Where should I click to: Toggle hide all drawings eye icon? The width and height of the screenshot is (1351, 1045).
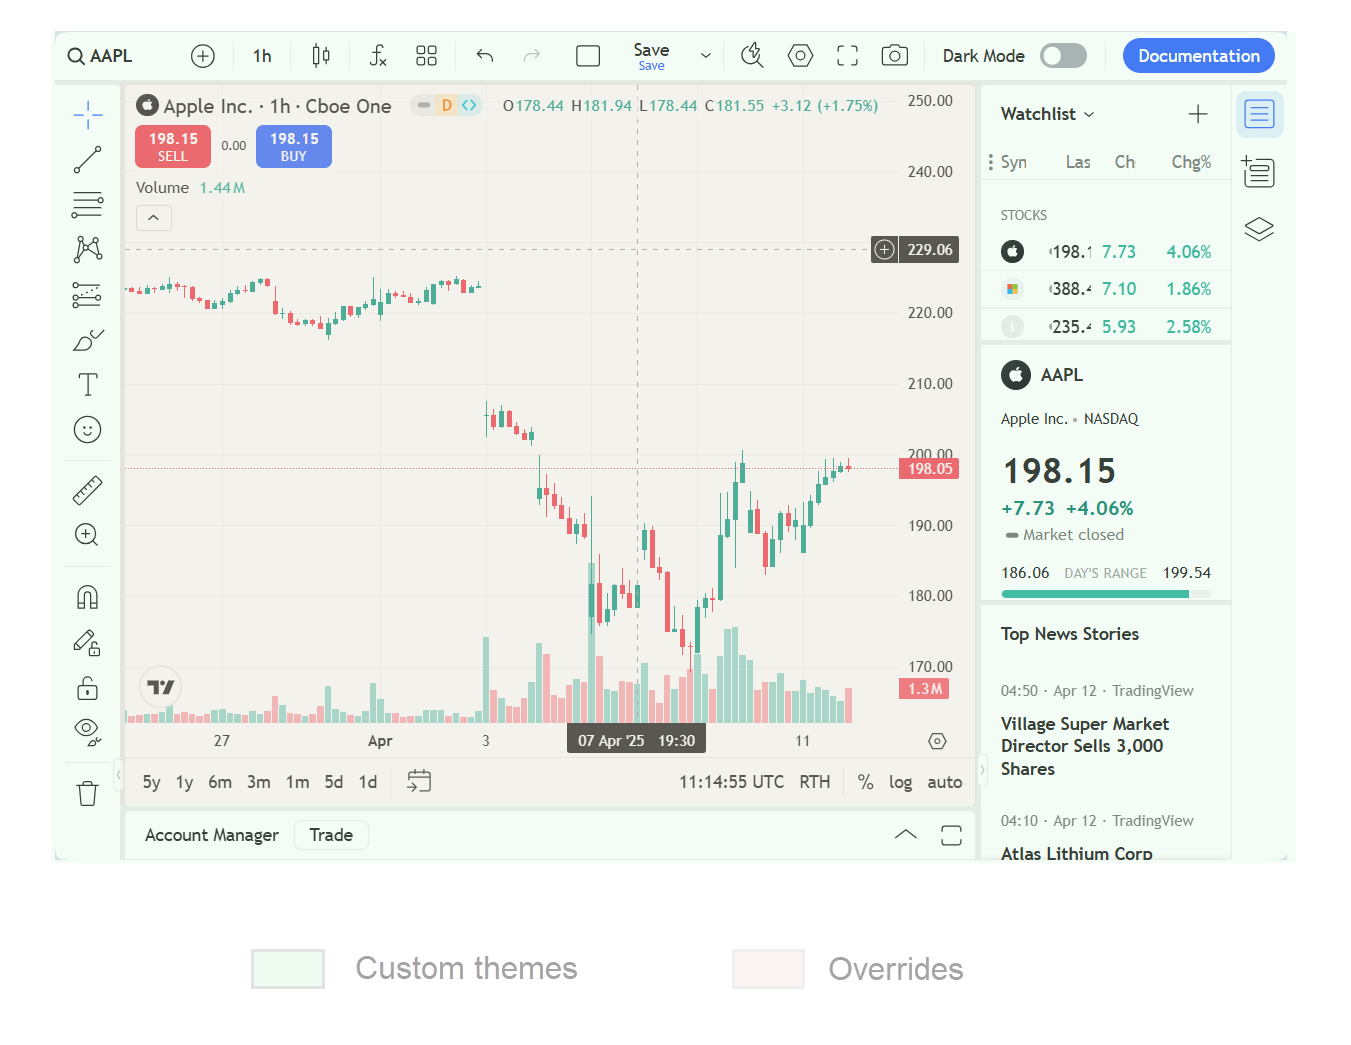(88, 732)
